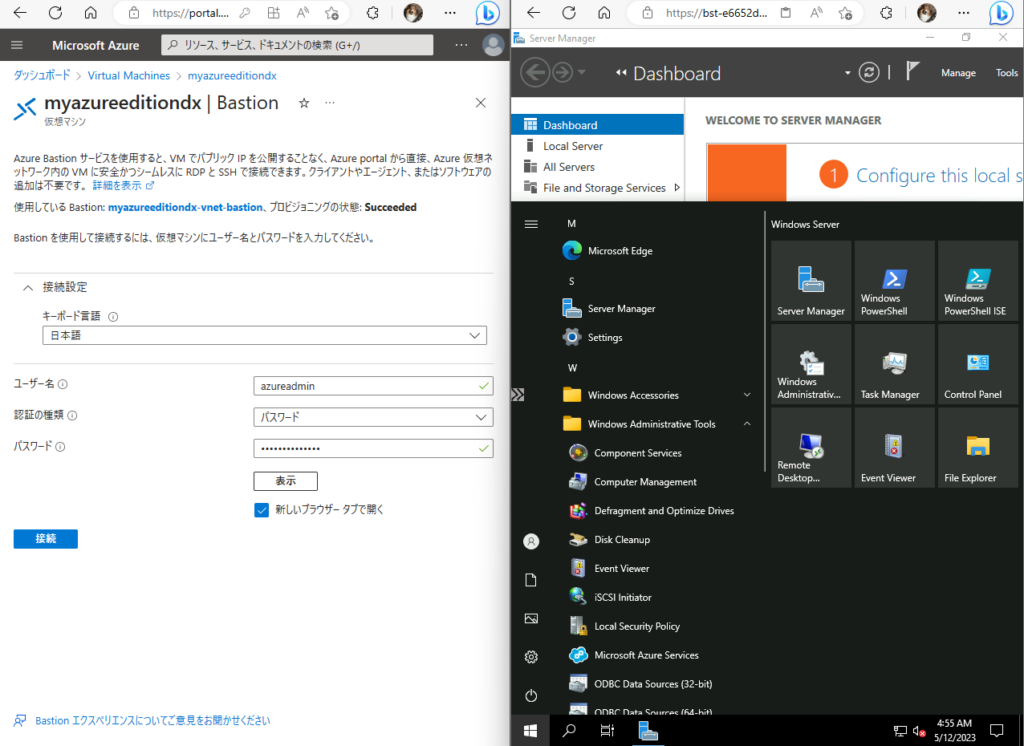Click the Windows Start button
This screenshot has width=1024, height=746.
coord(530,730)
